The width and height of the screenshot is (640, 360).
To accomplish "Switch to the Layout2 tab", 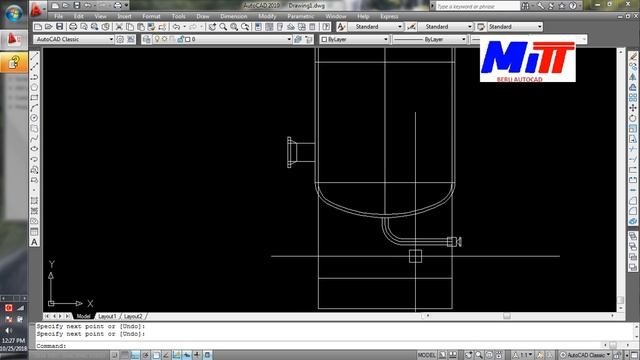I will coord(133,316).
